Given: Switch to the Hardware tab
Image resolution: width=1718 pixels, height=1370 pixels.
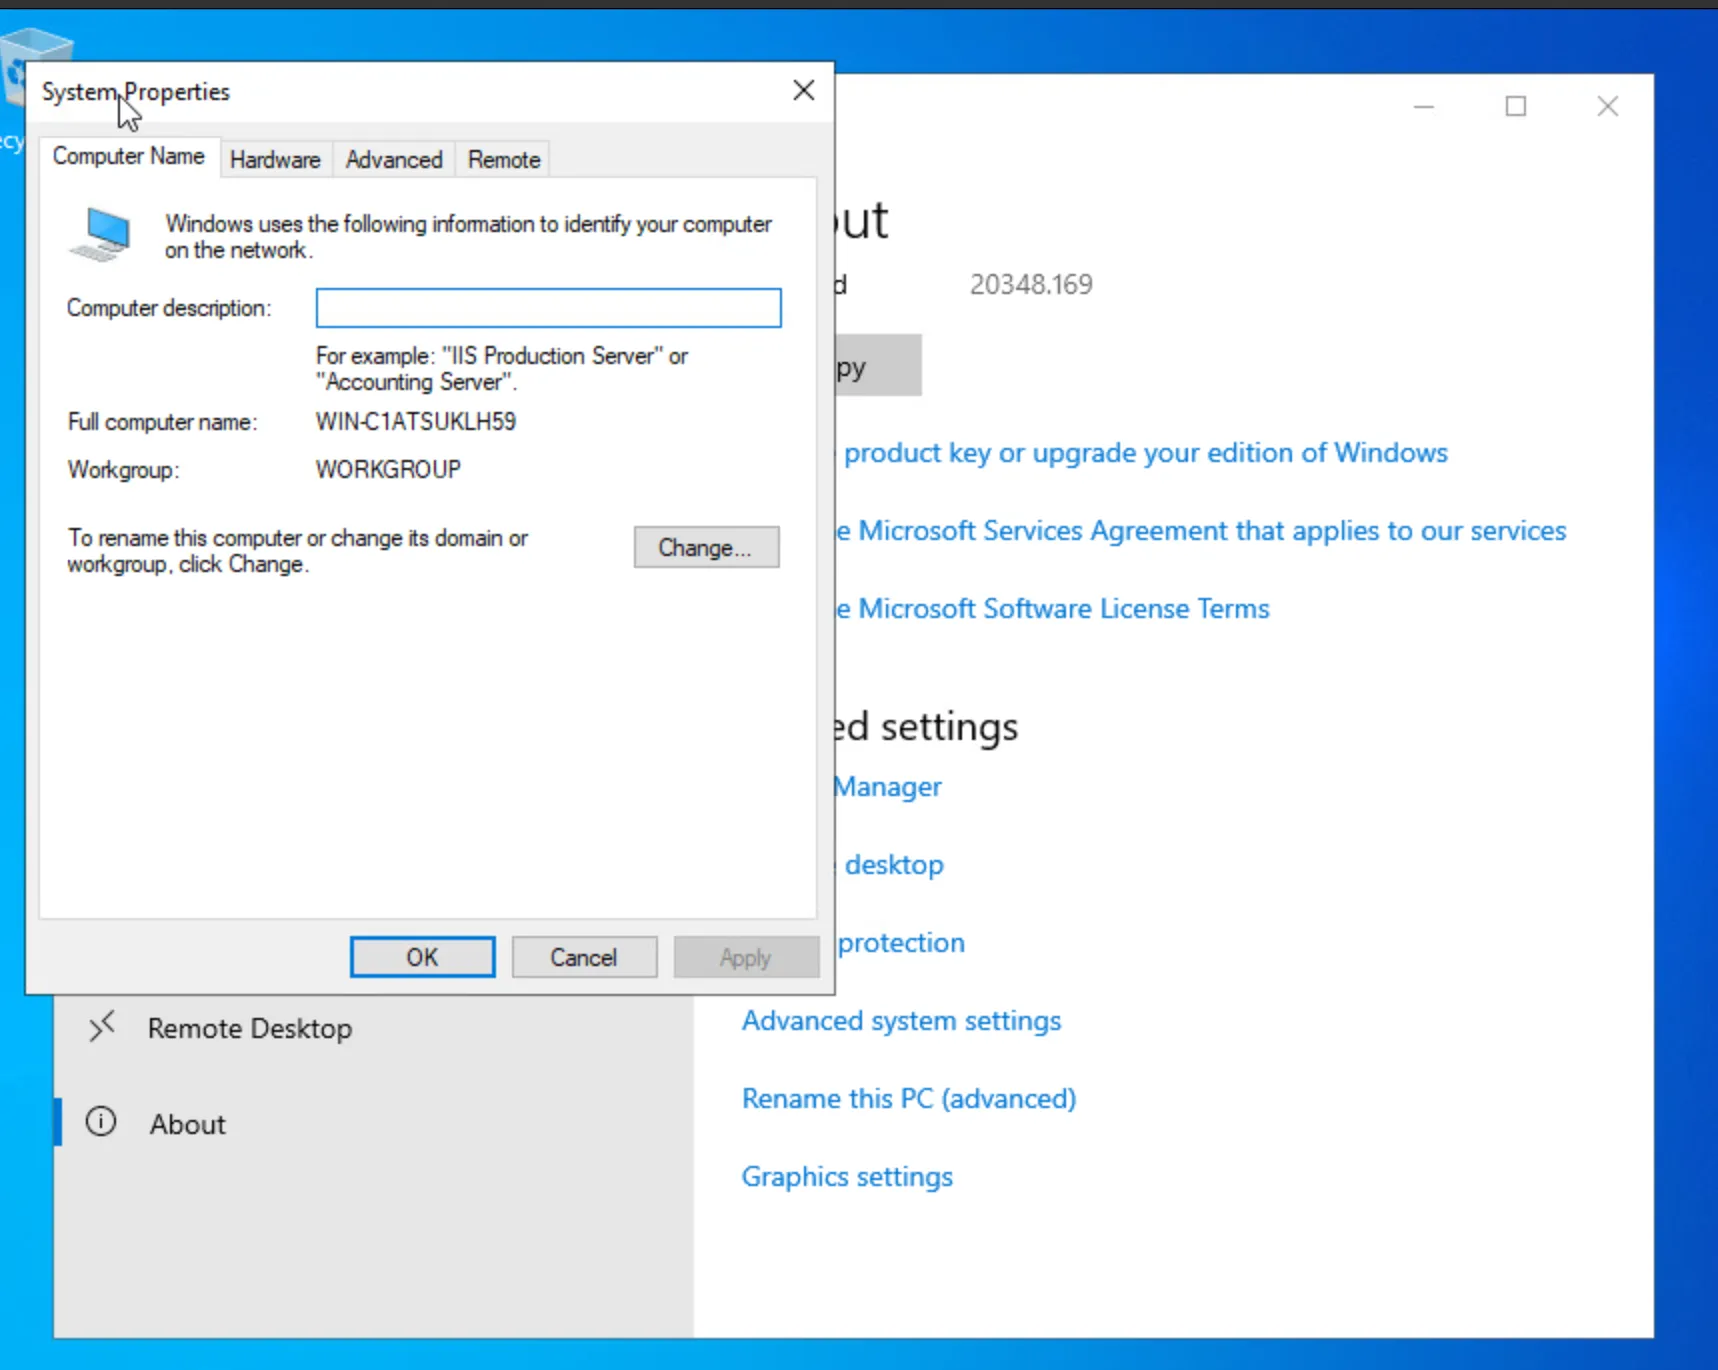Looking at the screenshot, I should click(x=275, y=160).
